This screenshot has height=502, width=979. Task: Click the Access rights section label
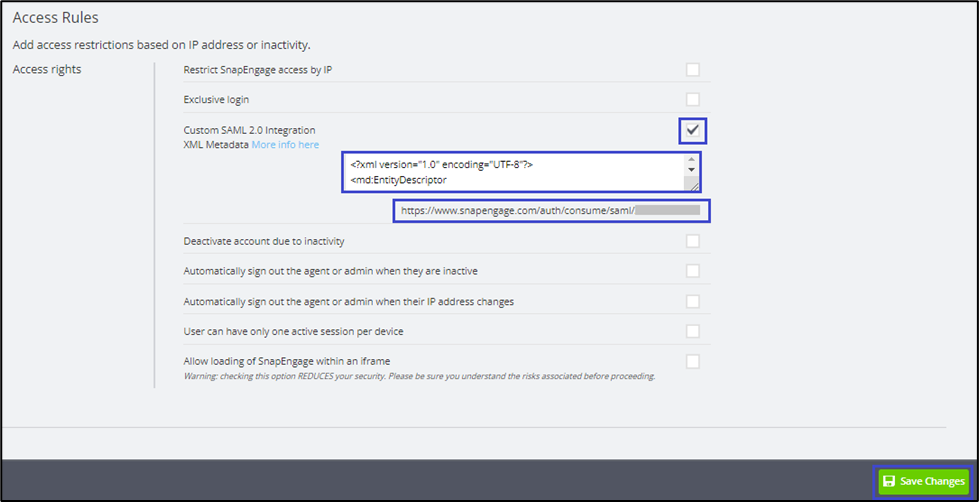coord(47,70)
